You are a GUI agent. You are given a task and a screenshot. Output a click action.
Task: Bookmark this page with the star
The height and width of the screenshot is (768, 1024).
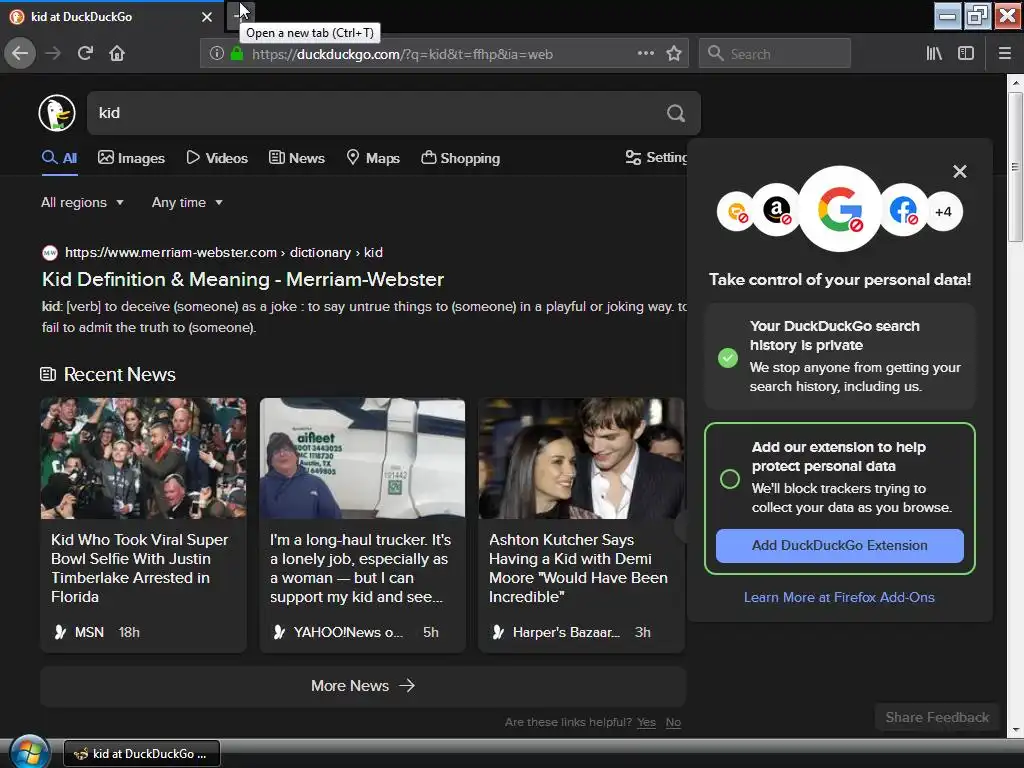click(x=674, y=54)
